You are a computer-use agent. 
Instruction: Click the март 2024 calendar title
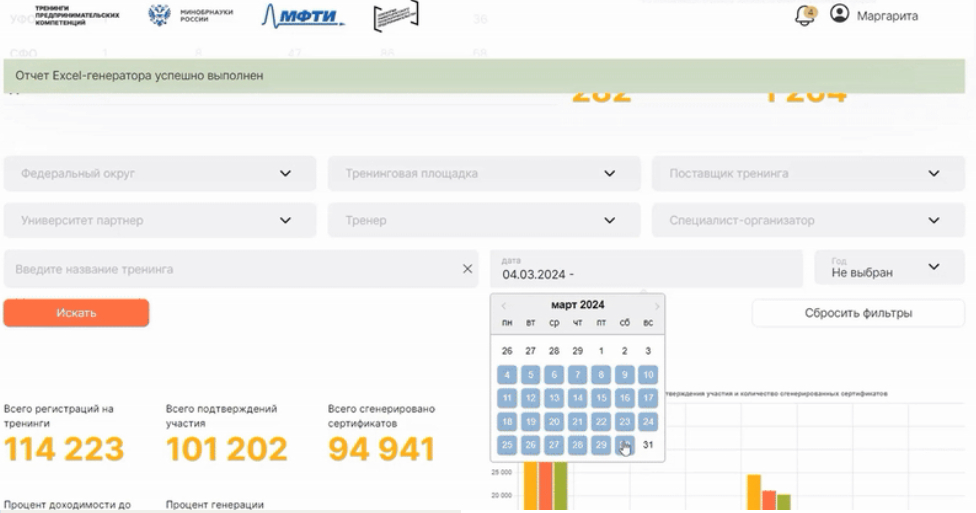click(578, 305)
